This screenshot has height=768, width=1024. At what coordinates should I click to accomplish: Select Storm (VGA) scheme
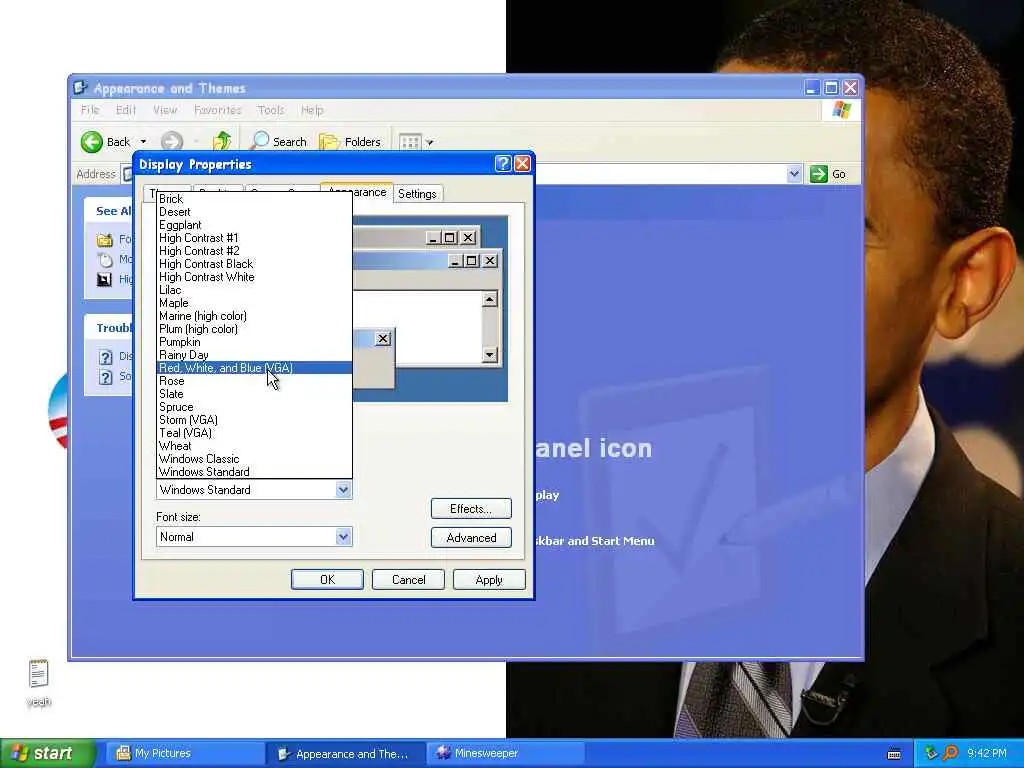[255, 420]
